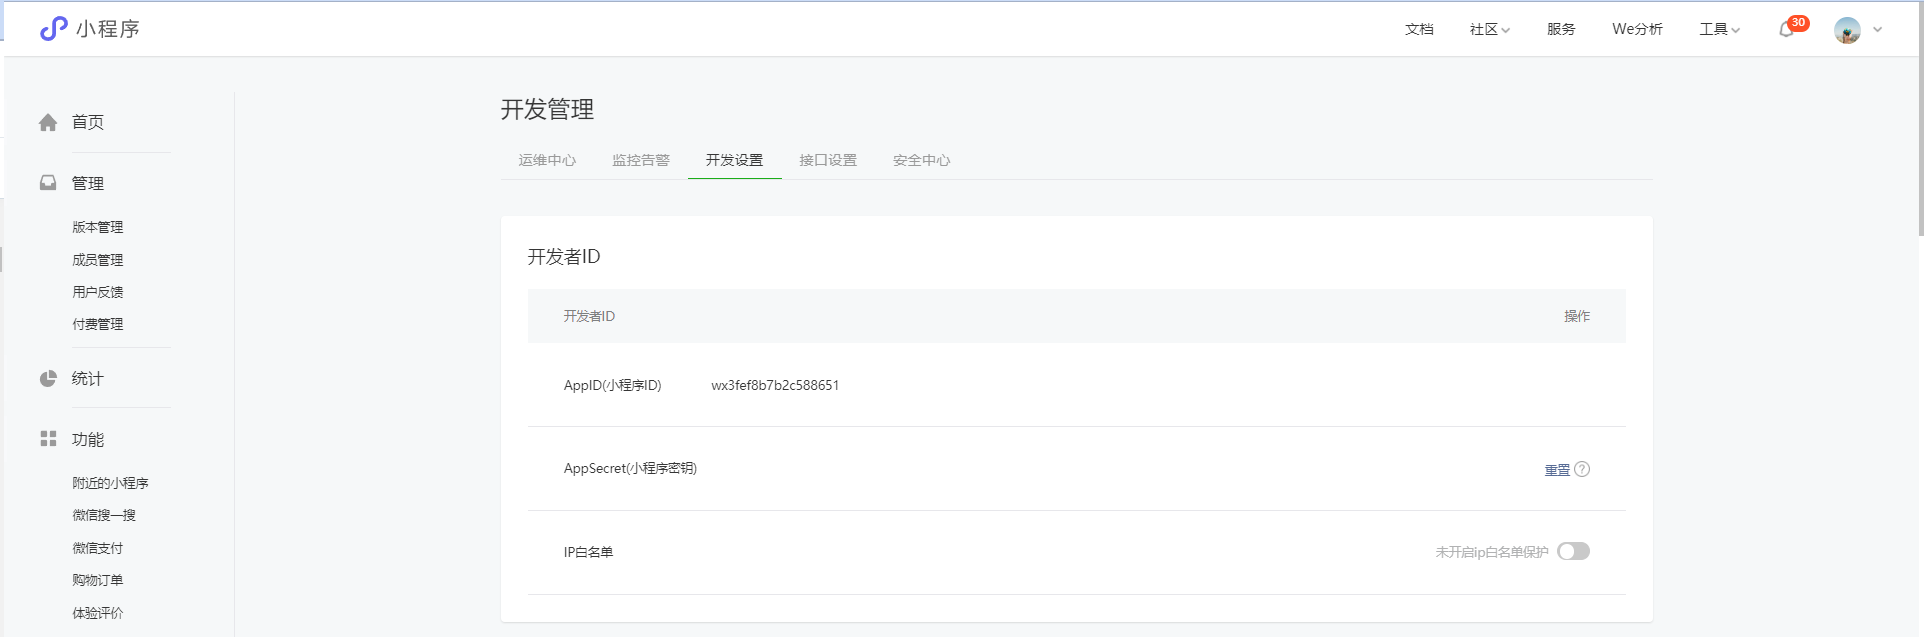
Task: Click the home icon beside 首页
Action: tap(48, 122)
